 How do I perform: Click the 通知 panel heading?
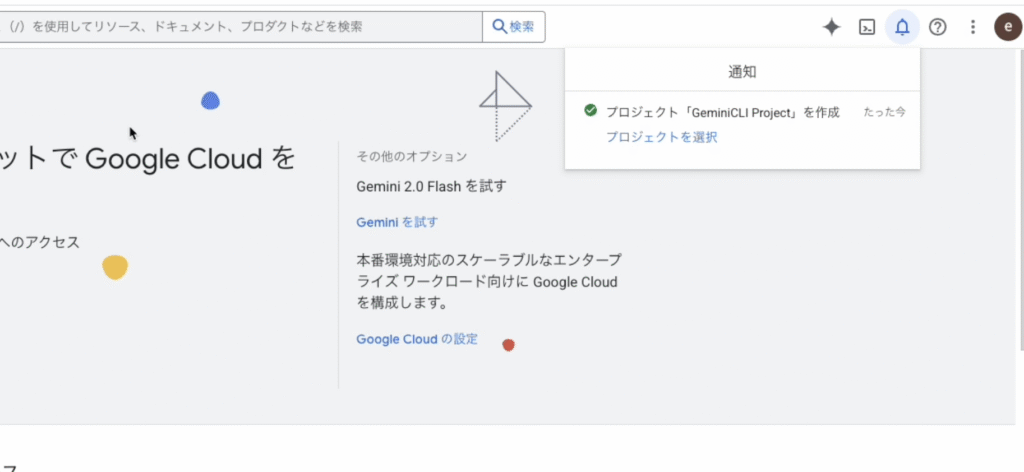(743, 72)
